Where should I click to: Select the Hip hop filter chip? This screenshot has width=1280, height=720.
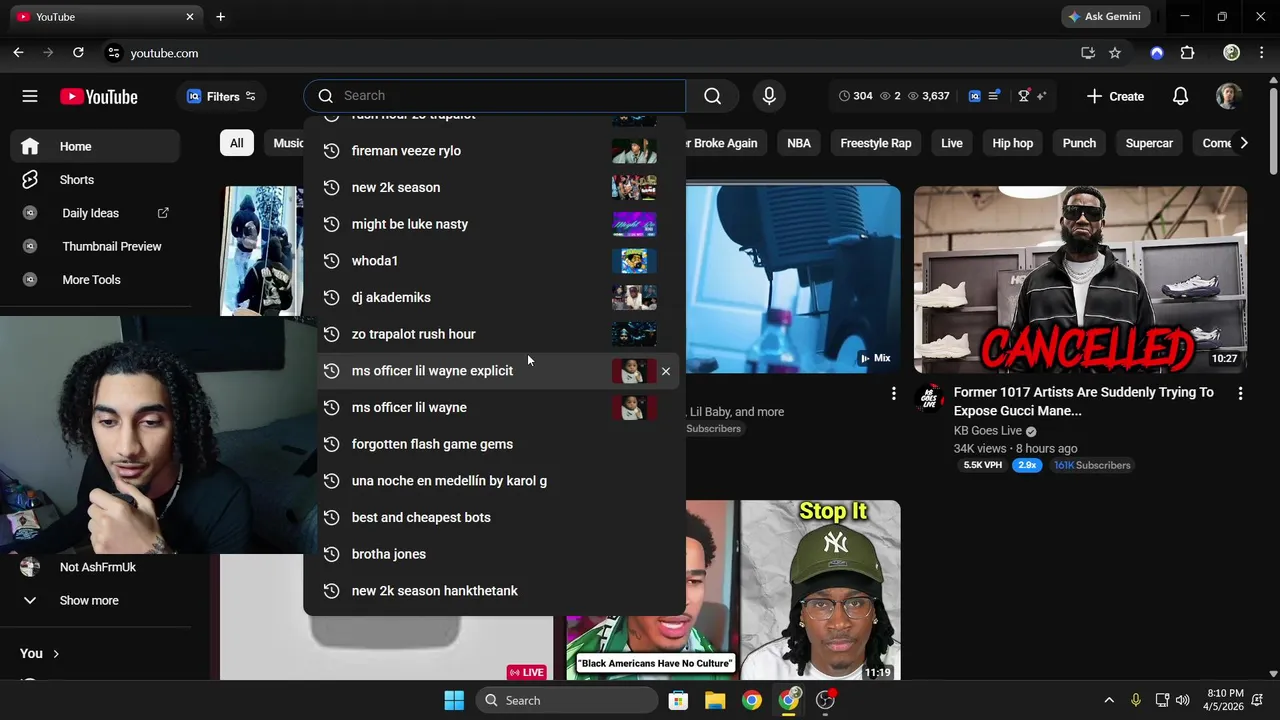click(1012, 143)
